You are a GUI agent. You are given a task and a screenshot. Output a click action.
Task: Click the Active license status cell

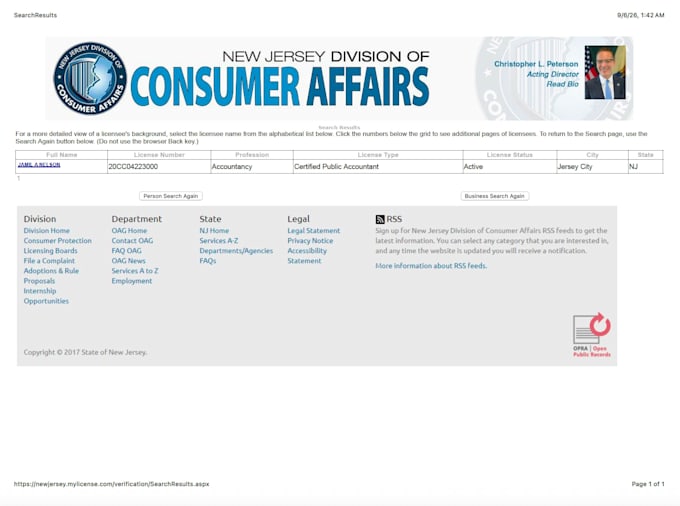coord(510,166)
